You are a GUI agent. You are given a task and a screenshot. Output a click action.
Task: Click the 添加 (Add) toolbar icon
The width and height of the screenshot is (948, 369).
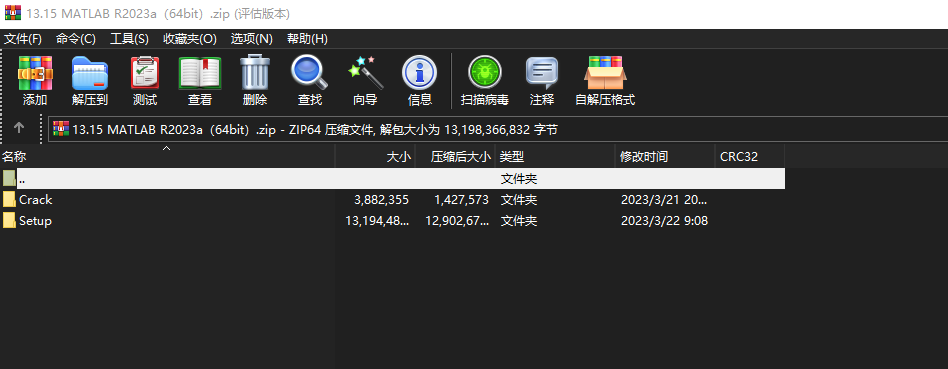click(35, 73)
